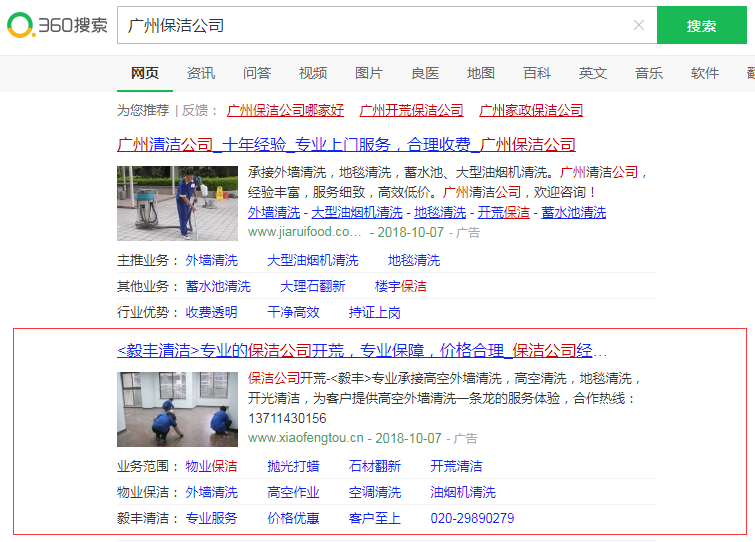Click suggested search 广州开荒保洁公司
The width and height of the screenshot is (755, 542).
click(x=411, y=110)
